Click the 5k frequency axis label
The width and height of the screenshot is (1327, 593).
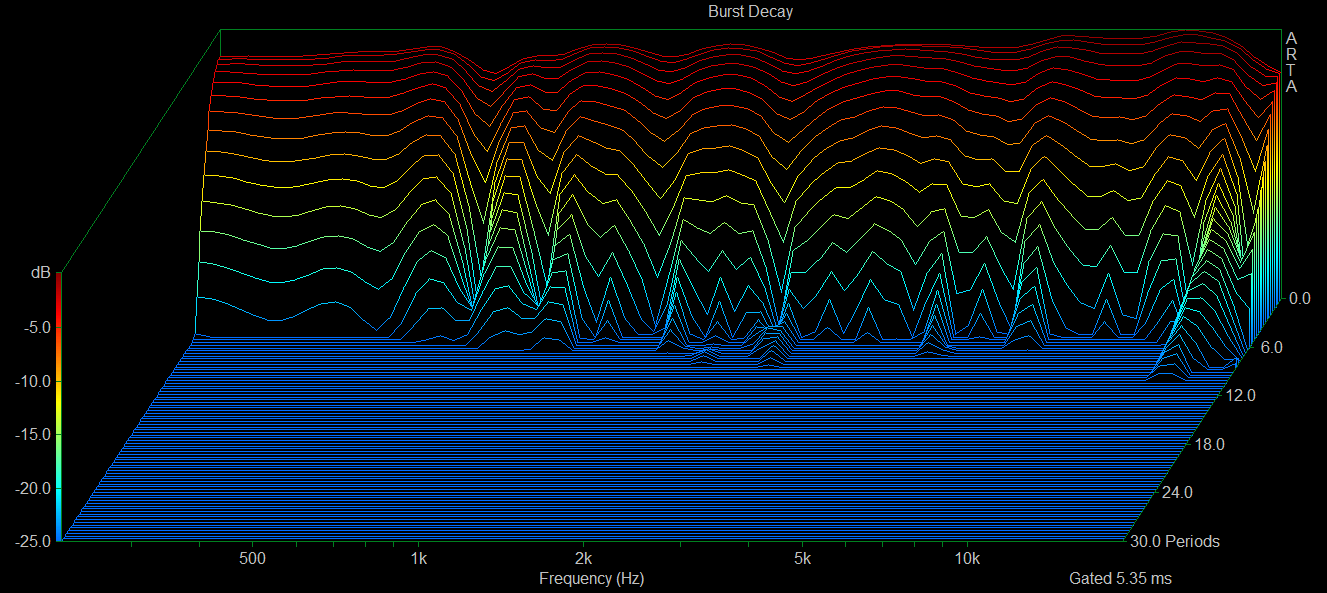[802, 557]
